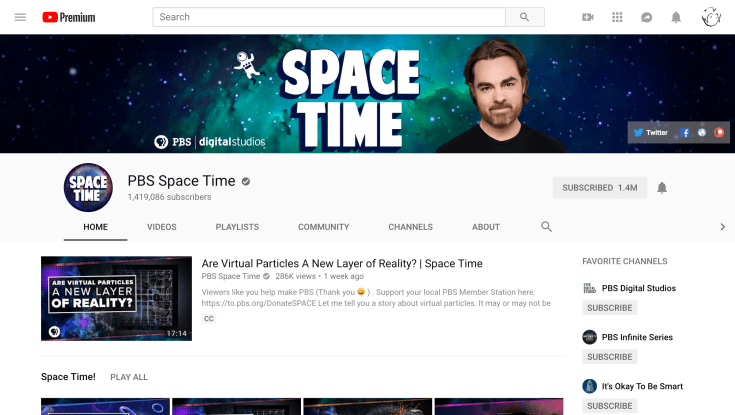Click the 1,419,086 subscribers text
Screen dimensions: 735x415
click(169, 197)
